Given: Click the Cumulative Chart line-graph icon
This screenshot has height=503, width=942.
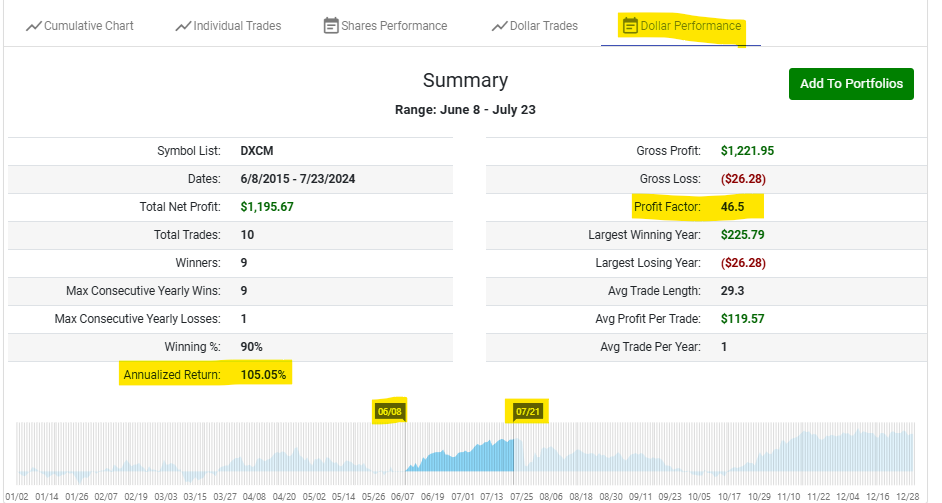Looking at the screenshot, I should (34, 26).
